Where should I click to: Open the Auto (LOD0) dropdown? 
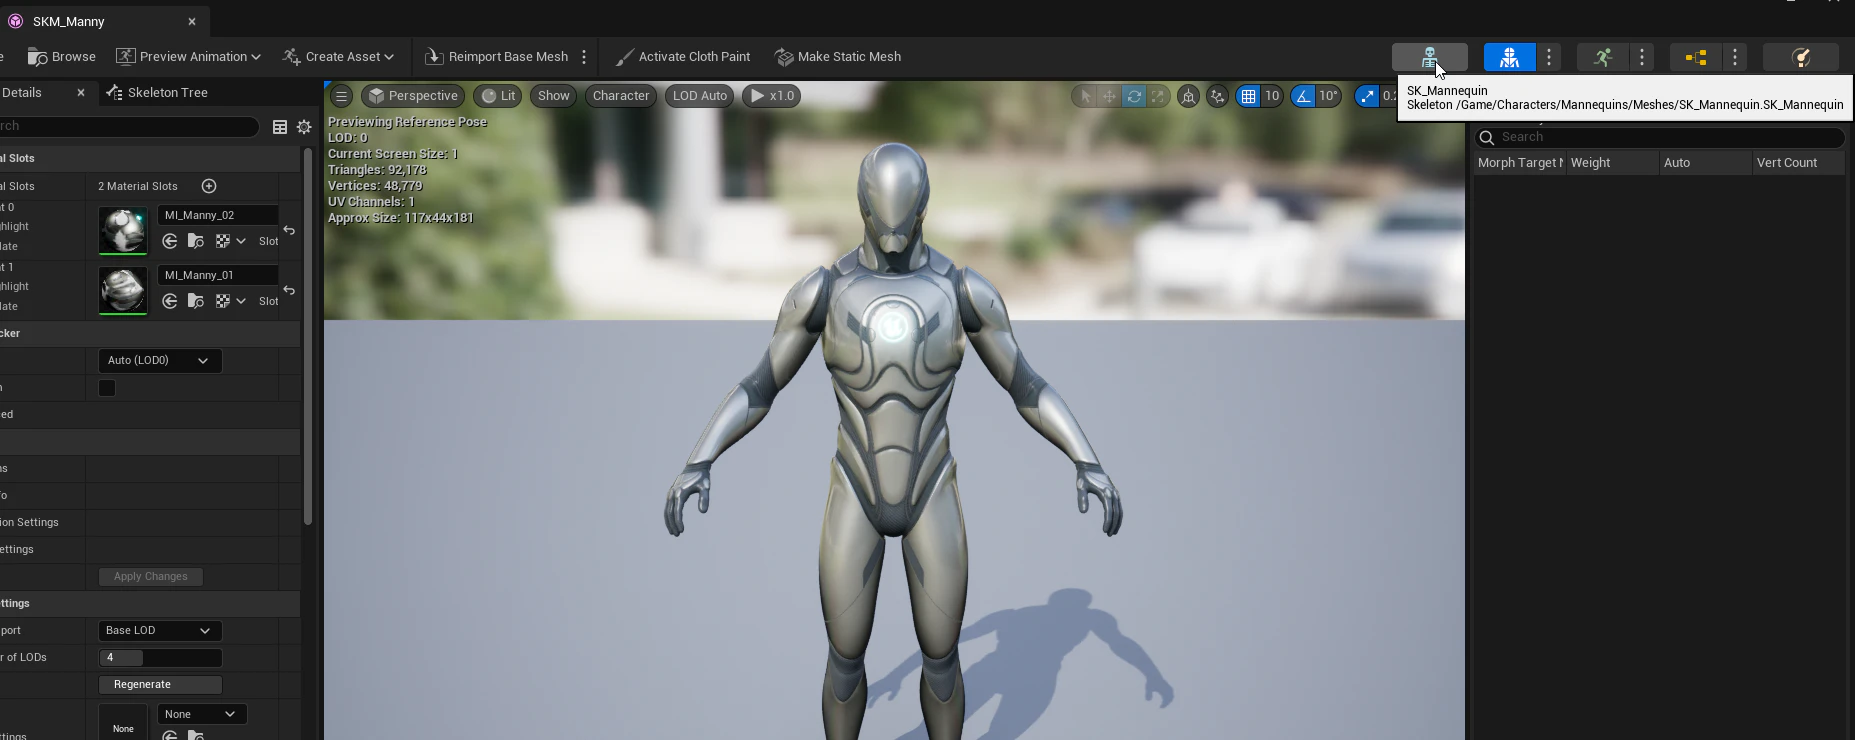[160, 360]
